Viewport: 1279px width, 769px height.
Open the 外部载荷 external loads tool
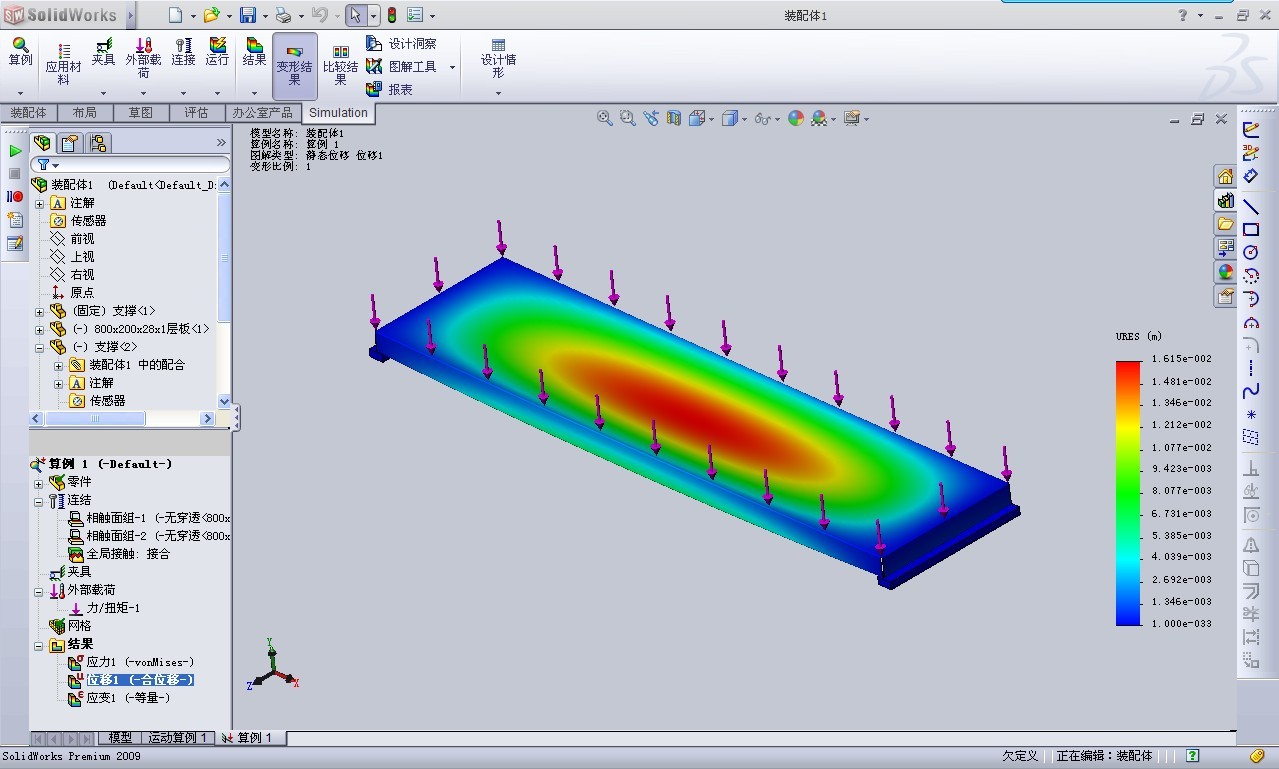[143, 58]
